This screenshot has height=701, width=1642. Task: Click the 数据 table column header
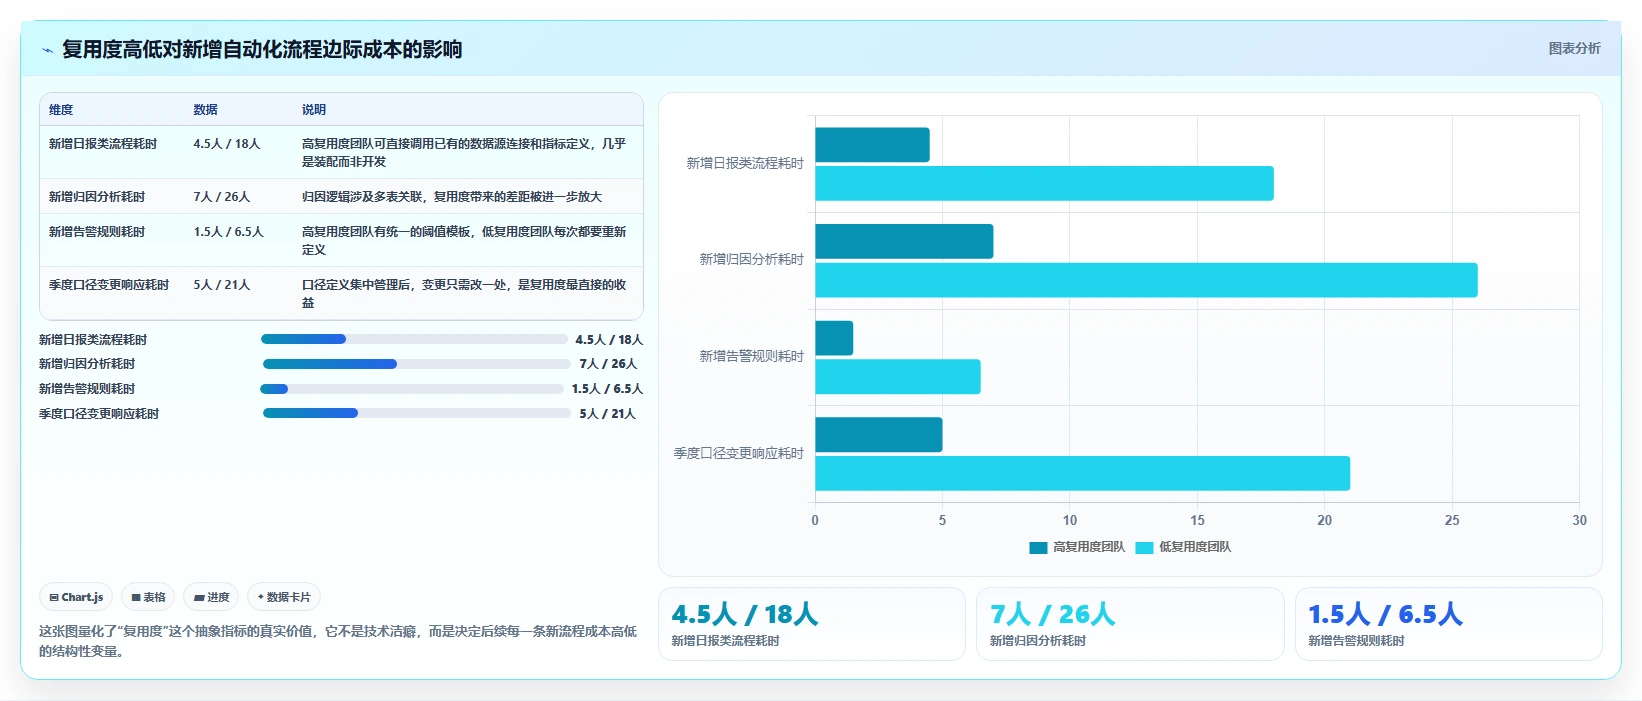(205, 110)
